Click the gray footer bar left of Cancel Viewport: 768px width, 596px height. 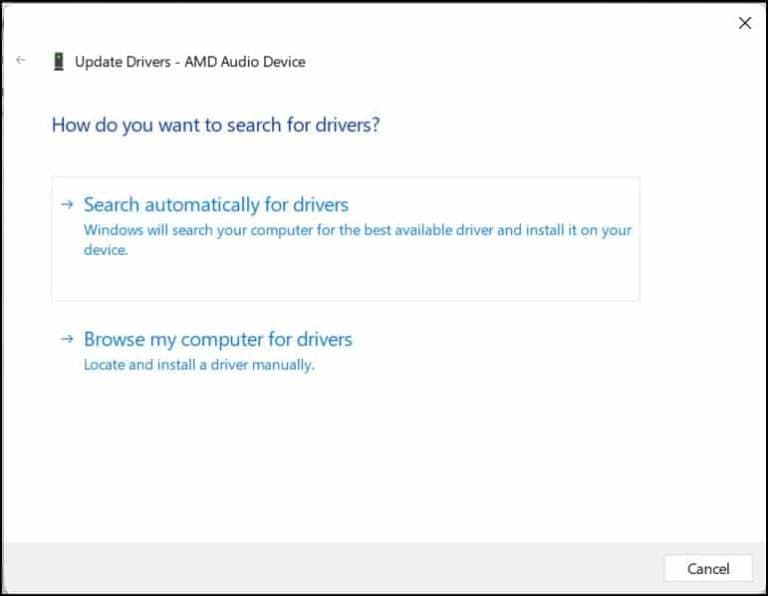click(x=330, y=568)
